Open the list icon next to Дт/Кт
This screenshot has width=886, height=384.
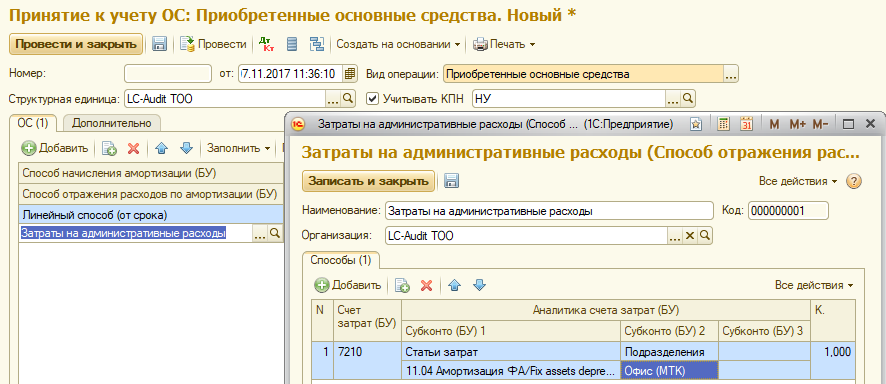[292, 44]
